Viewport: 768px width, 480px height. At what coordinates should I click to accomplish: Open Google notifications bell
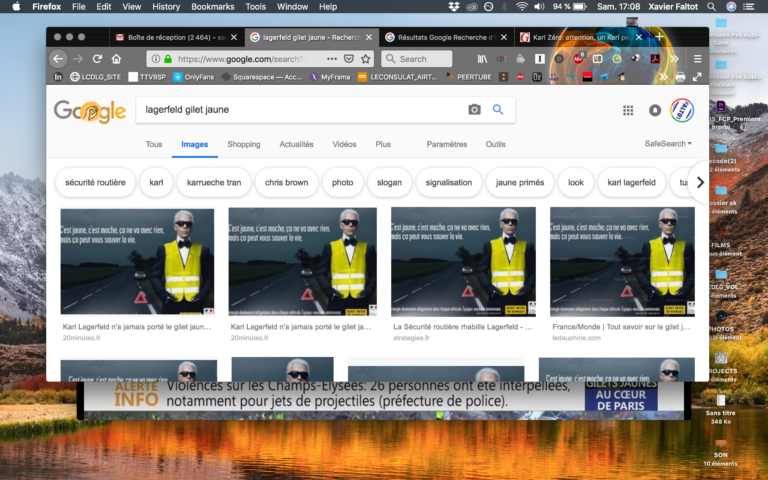655,110
